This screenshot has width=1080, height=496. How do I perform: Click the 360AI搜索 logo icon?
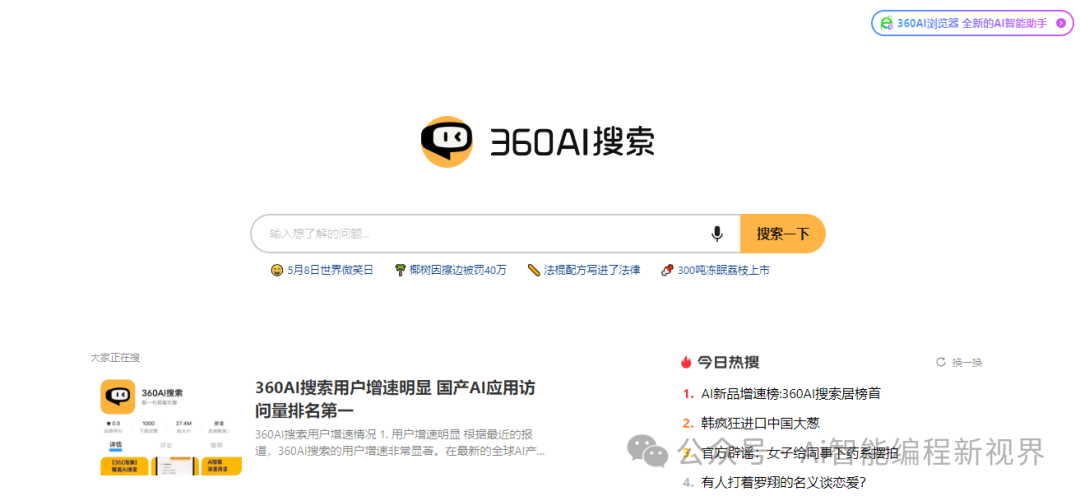[446, 141]
